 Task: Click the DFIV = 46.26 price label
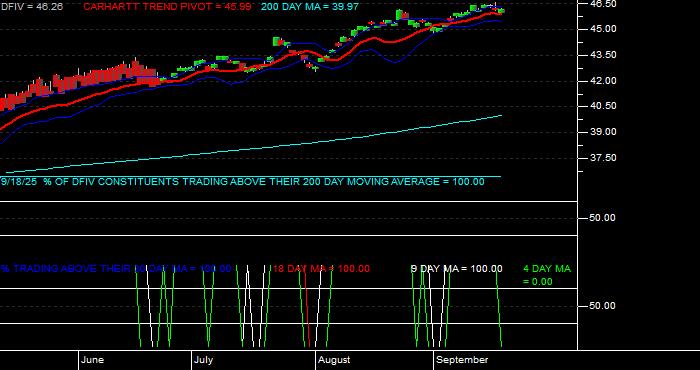point(32,7)
